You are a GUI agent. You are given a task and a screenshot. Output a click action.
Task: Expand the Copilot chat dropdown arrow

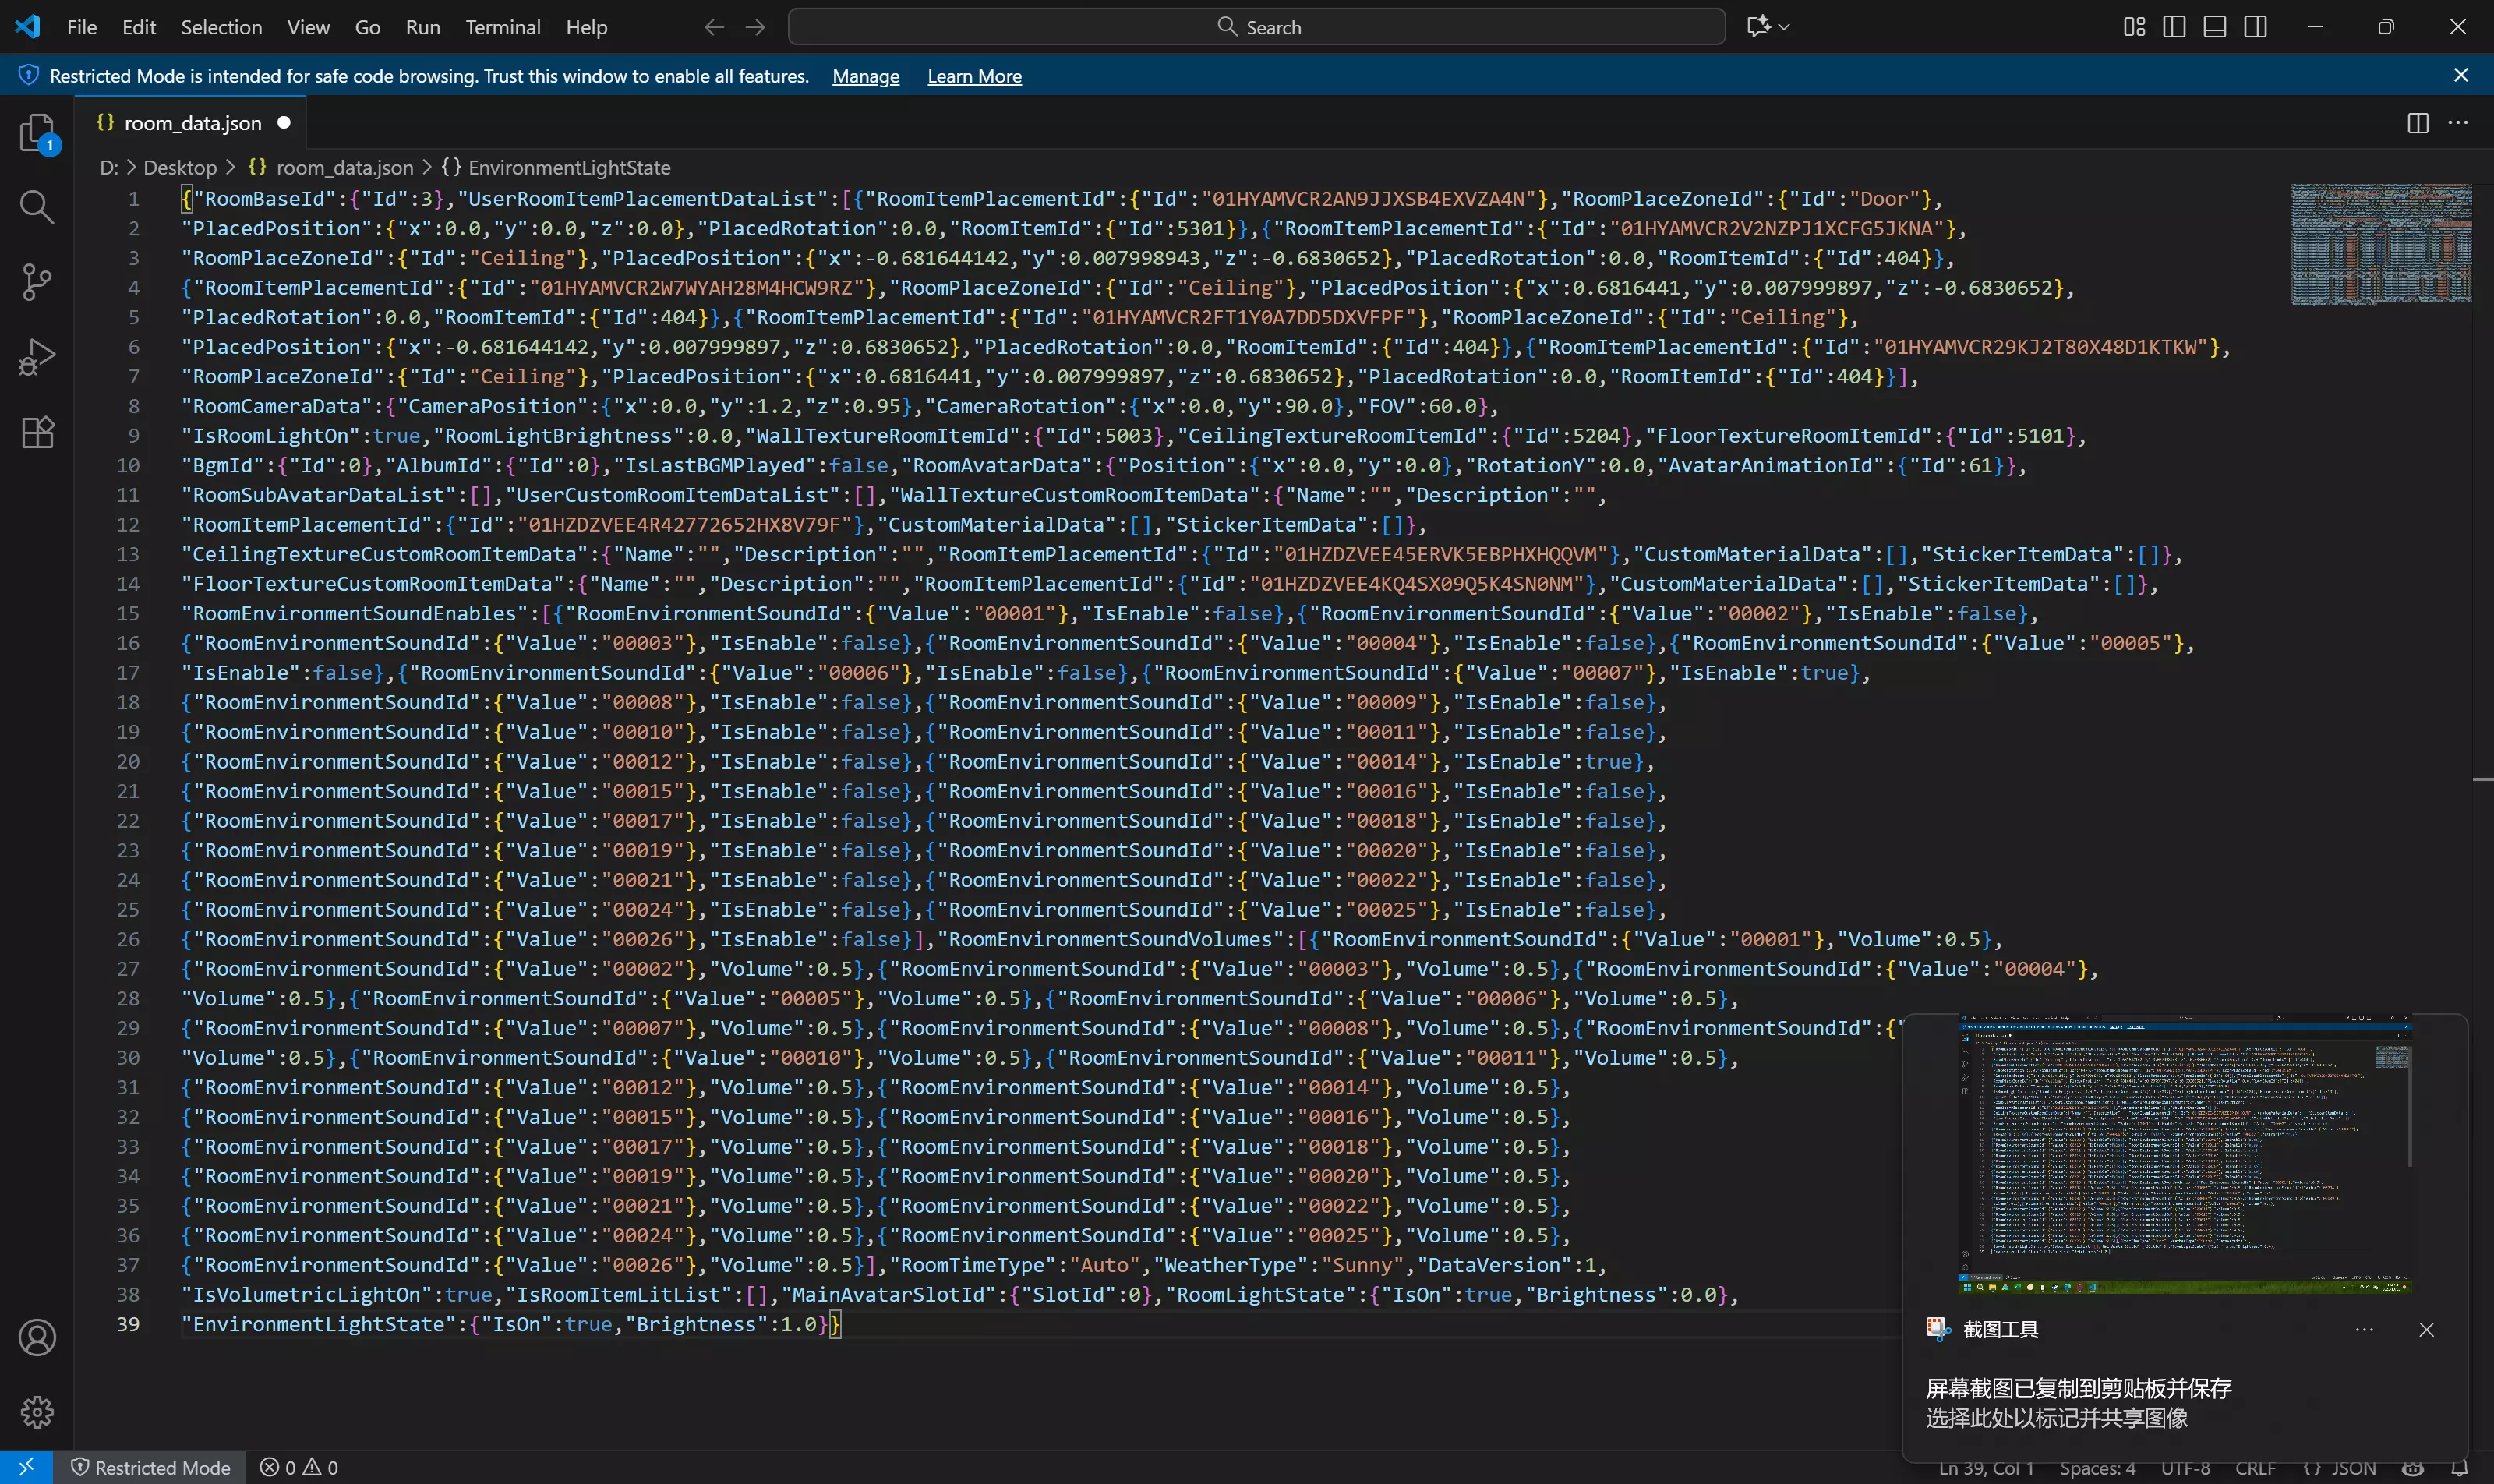(x=1784, y=27)
